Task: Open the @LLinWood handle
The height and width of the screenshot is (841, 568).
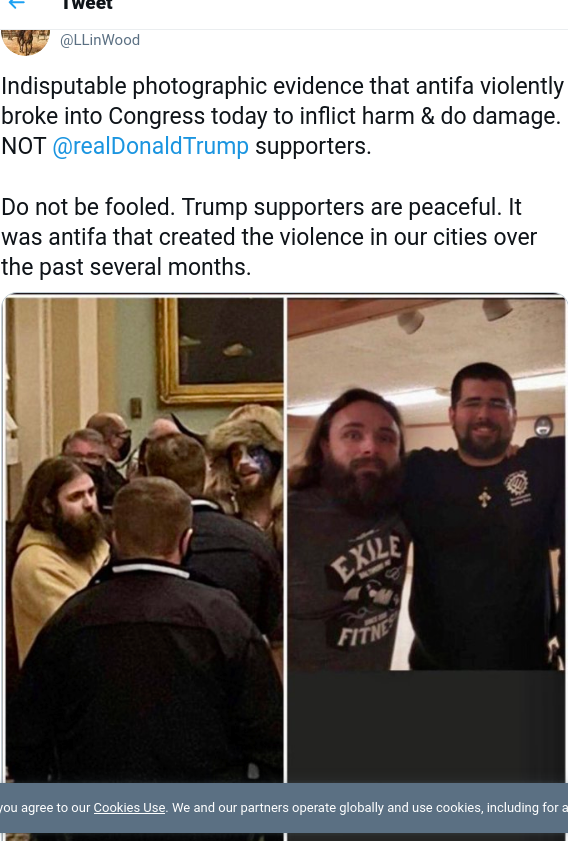Action: pyautogui.click(x=100, y=40)
